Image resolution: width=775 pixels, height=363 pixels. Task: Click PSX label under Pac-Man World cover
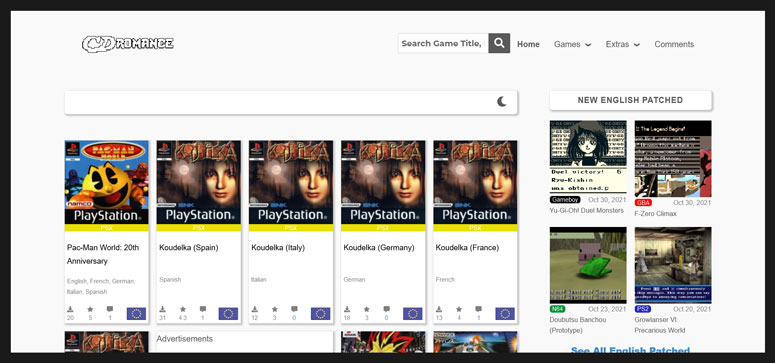pos(106,228)
